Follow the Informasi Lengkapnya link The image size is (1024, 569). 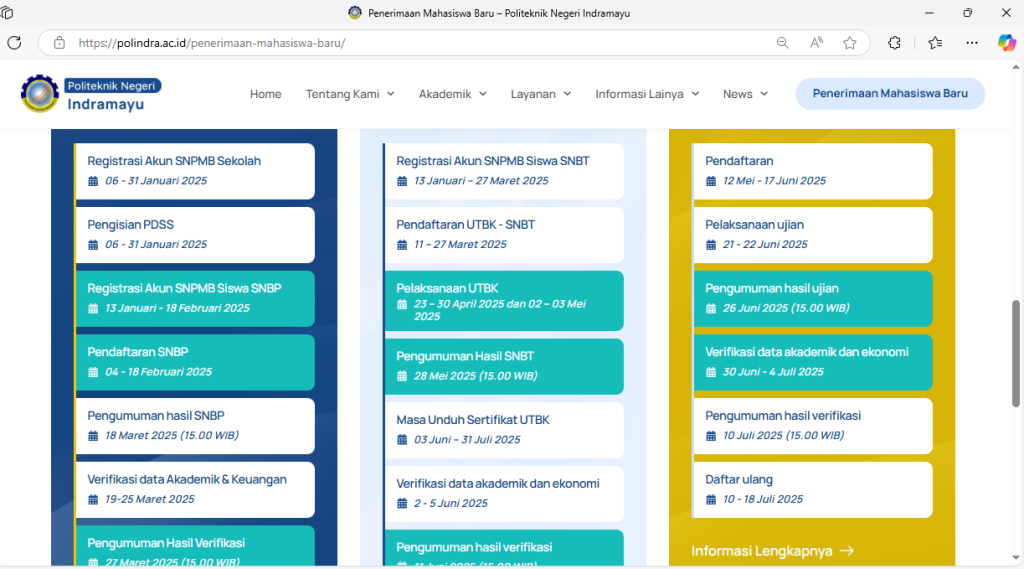tap(772, 551)
